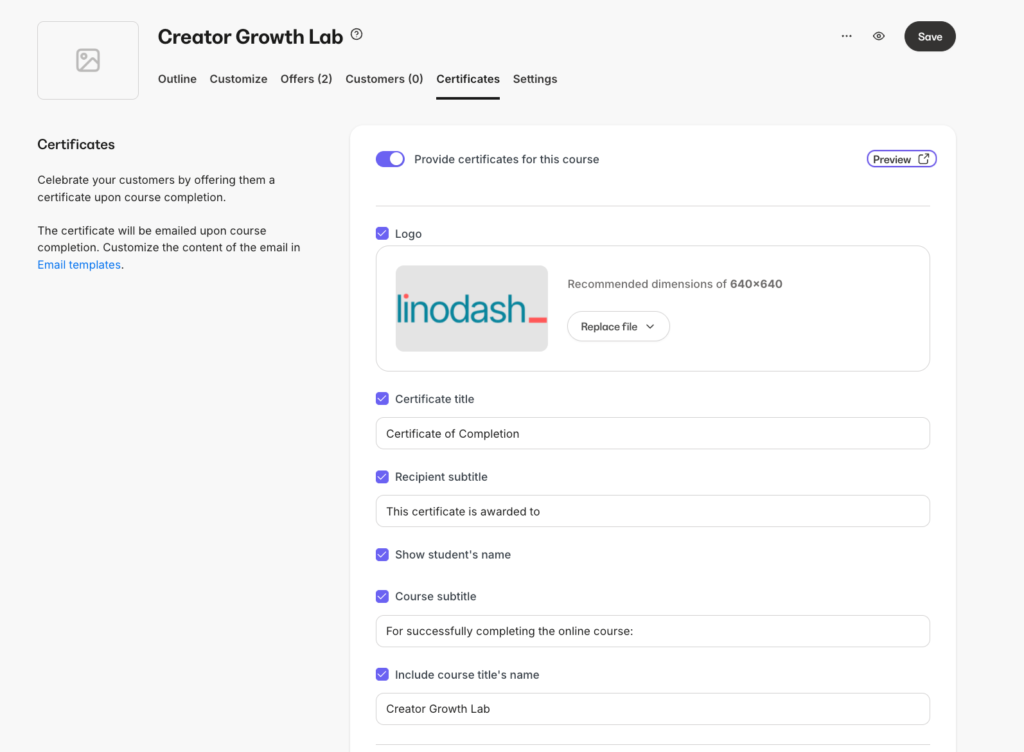The height and width of the screenshot is (752, 1024).
Task: Click the help icon beside Creator Growth Lab
Action: tap(357, 35)
